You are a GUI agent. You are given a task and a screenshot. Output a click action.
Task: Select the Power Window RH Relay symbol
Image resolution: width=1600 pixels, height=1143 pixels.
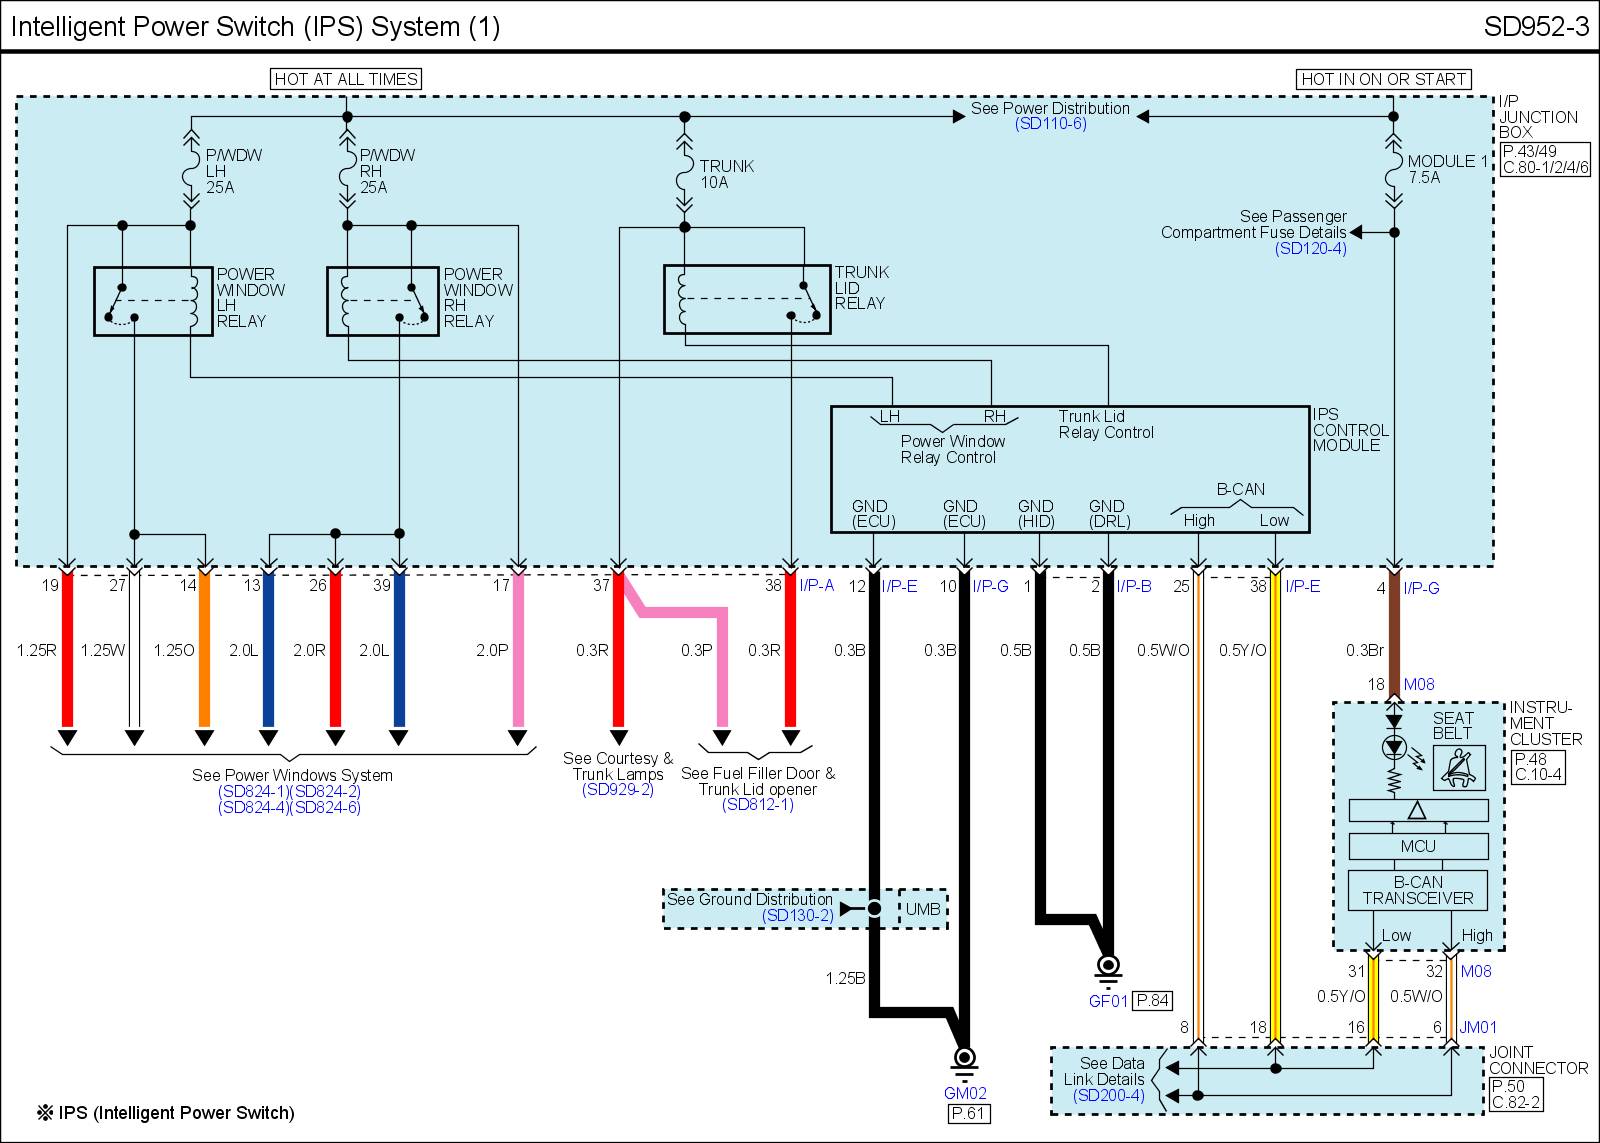click(x=383, y=301)
